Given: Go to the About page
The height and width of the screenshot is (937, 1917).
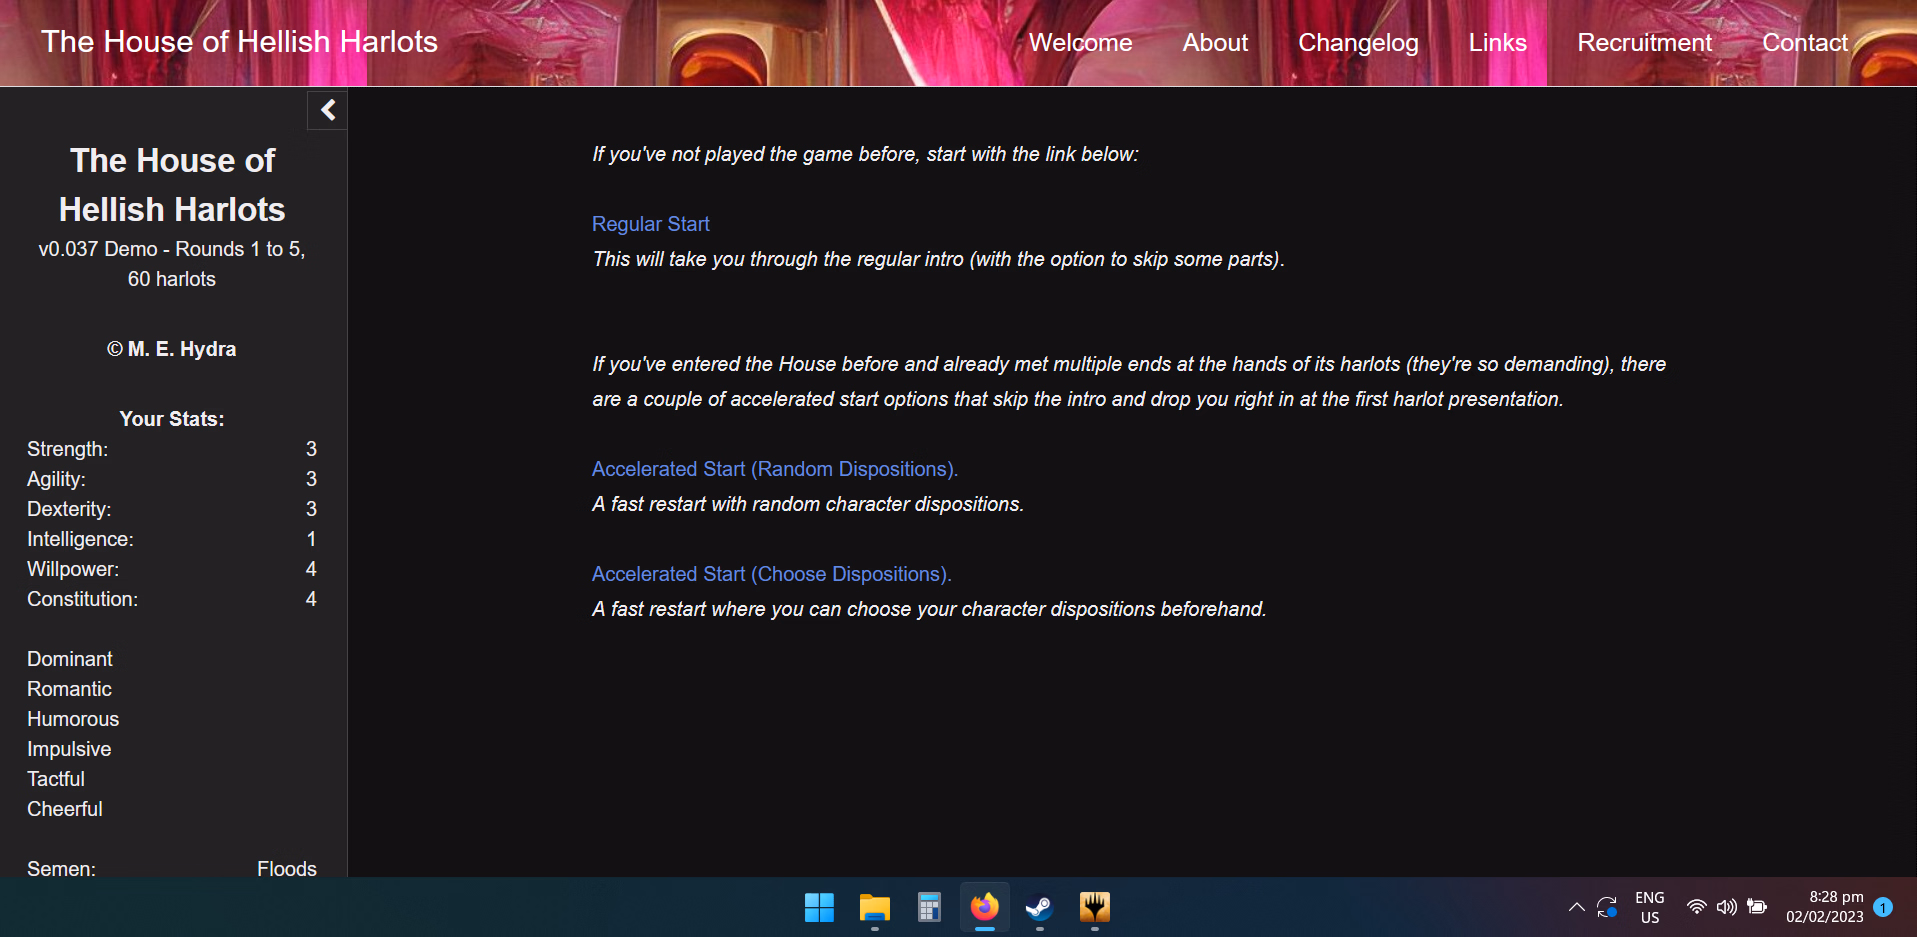Looking at the screenshot, I should (1215, 43).
